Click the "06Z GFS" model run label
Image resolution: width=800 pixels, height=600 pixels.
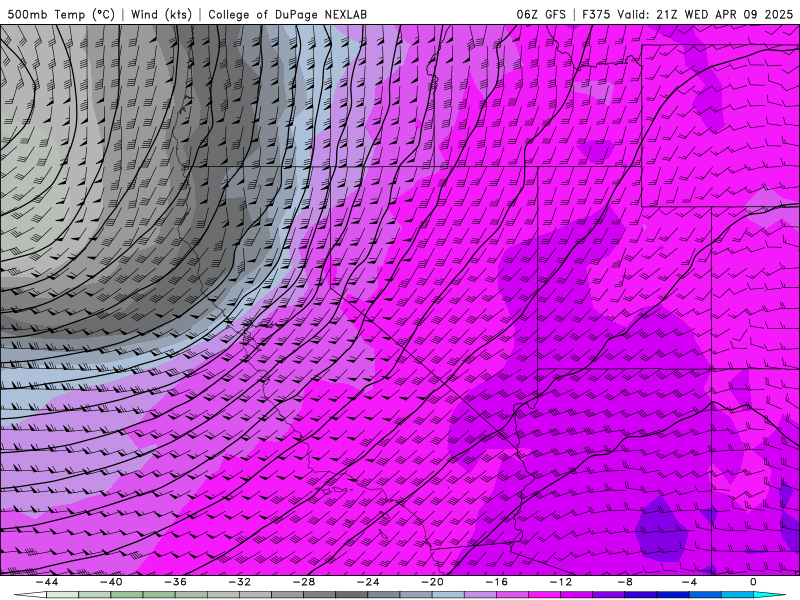pos(541,14)
